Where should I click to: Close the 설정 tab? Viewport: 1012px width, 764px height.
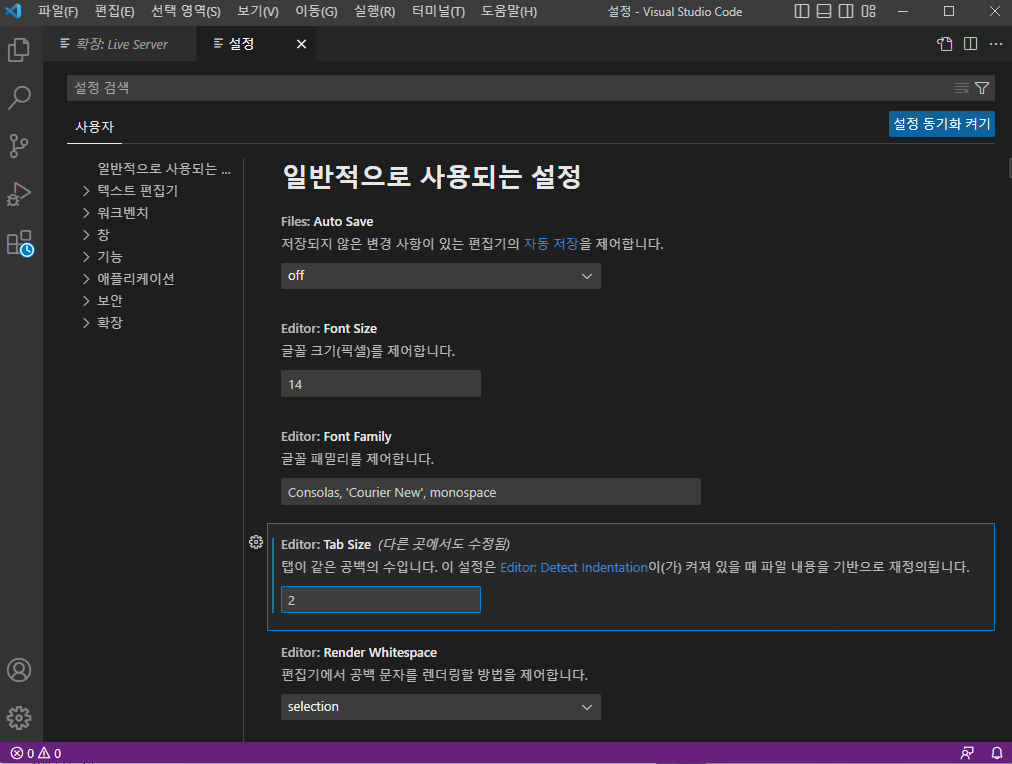pos(301,44)
